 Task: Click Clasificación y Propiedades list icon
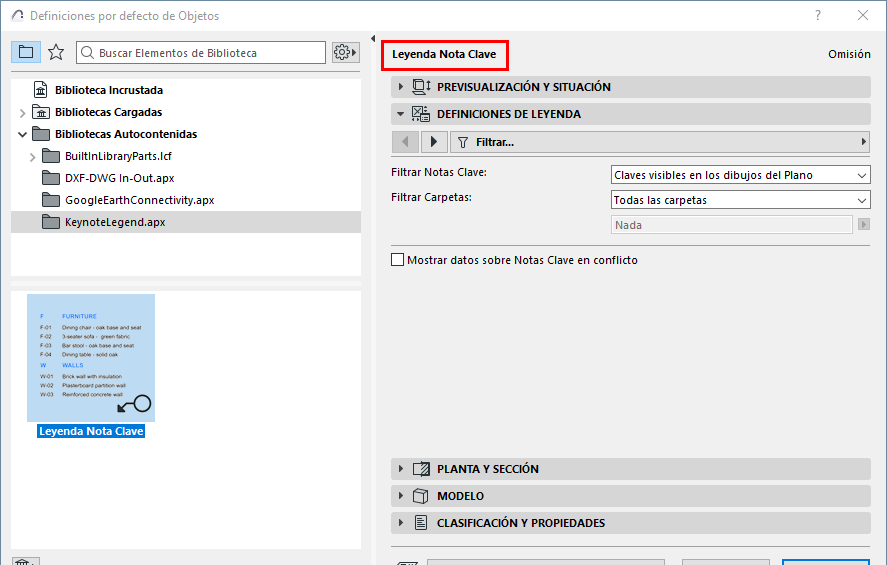[421, 523]
